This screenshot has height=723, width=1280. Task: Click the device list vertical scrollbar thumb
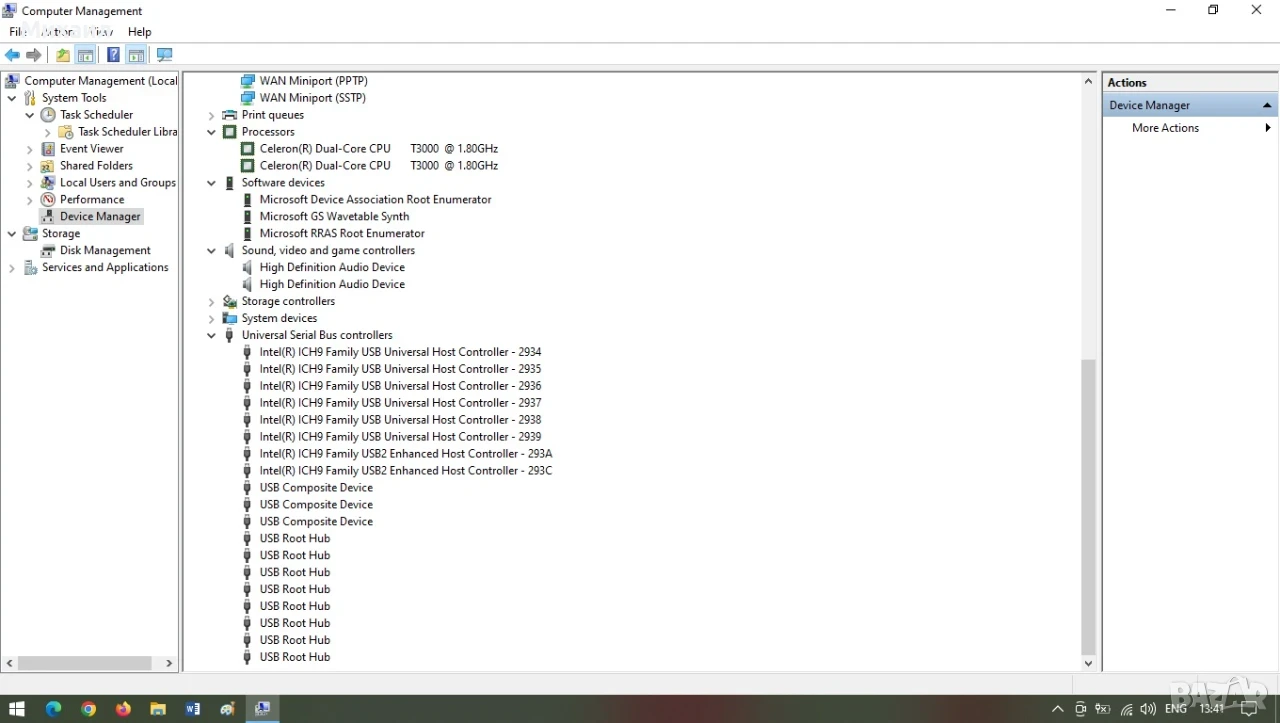pos(1089,507)
